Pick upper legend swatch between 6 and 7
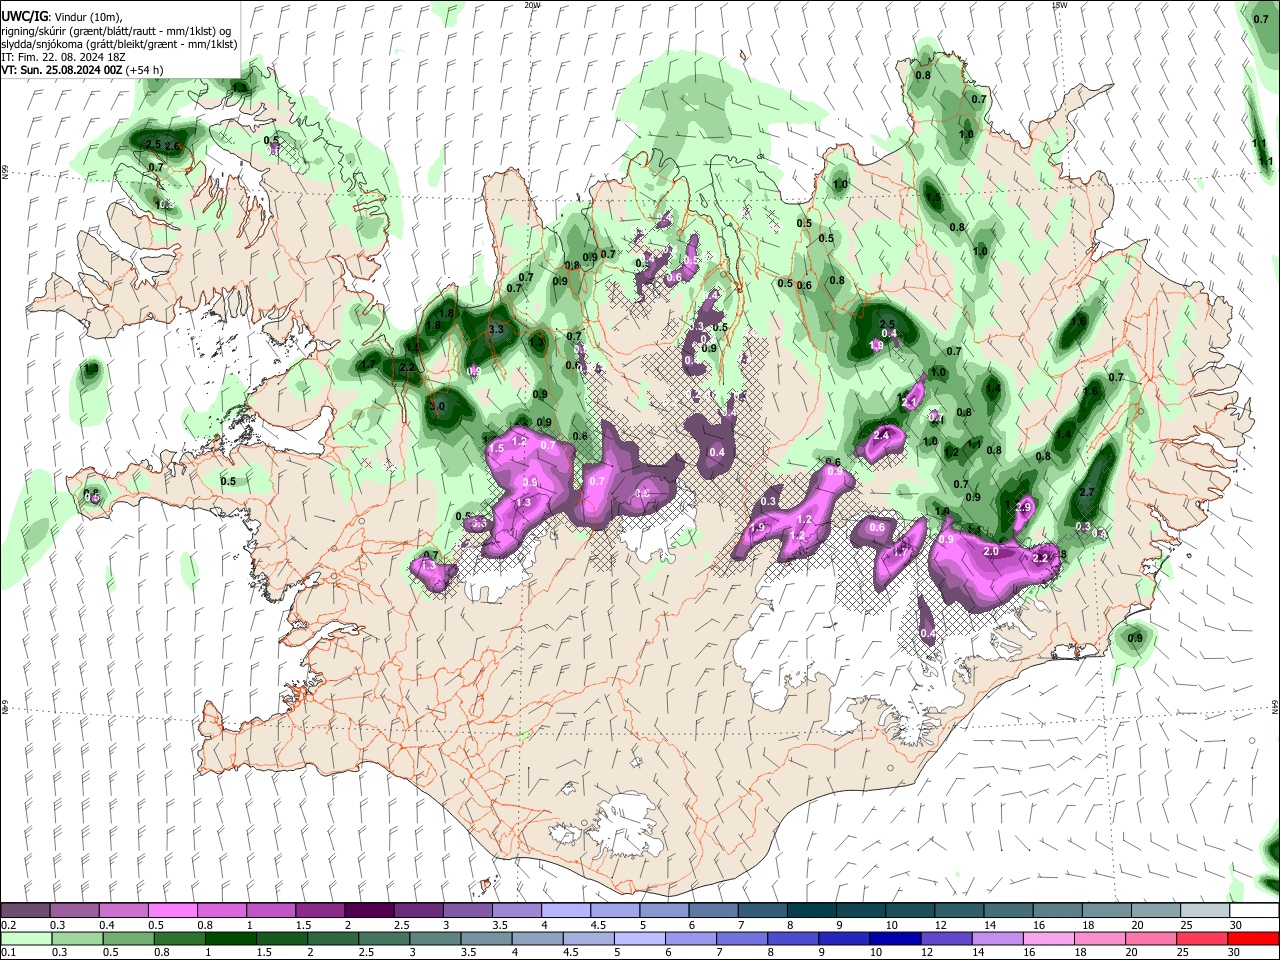 pyautogui.click(x=713, y=911)
